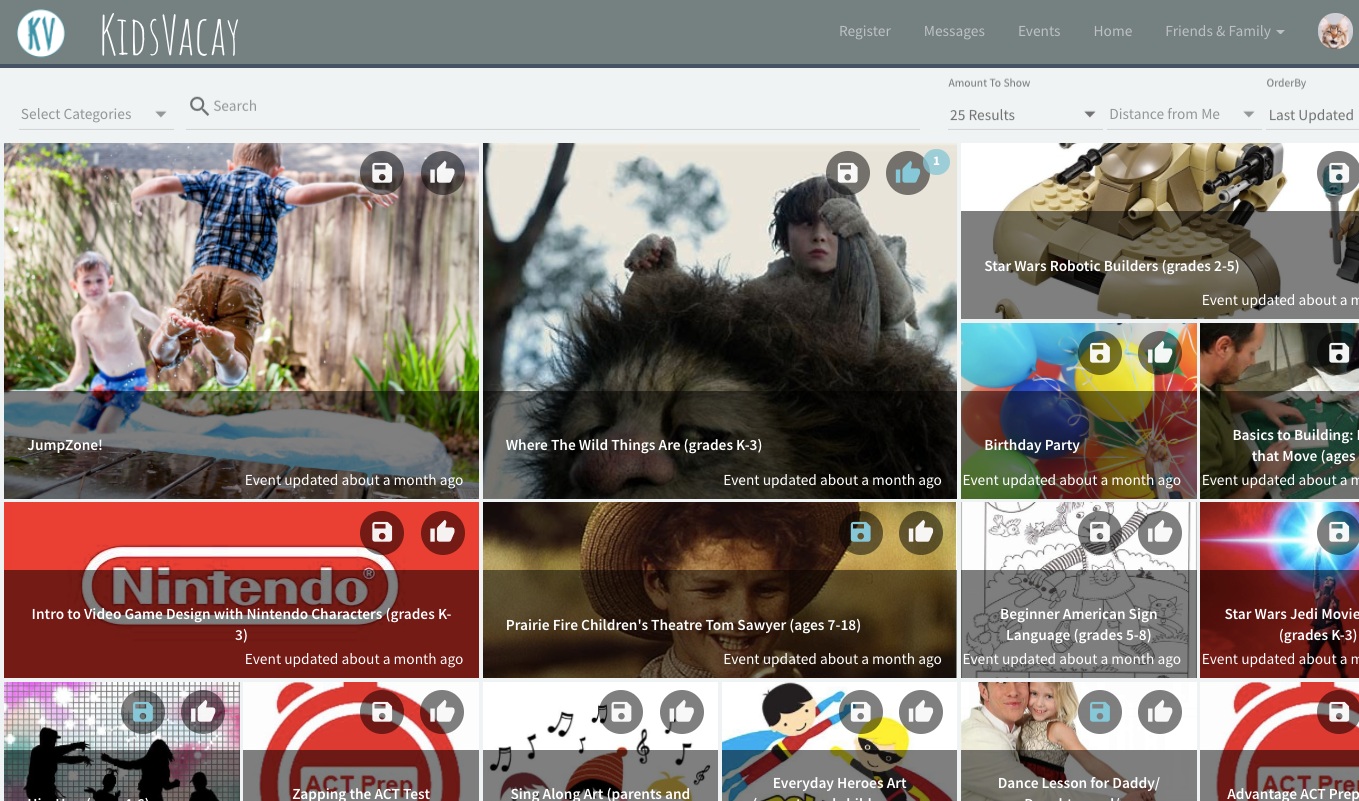Click the like count badge showing 1

[936, 160]
